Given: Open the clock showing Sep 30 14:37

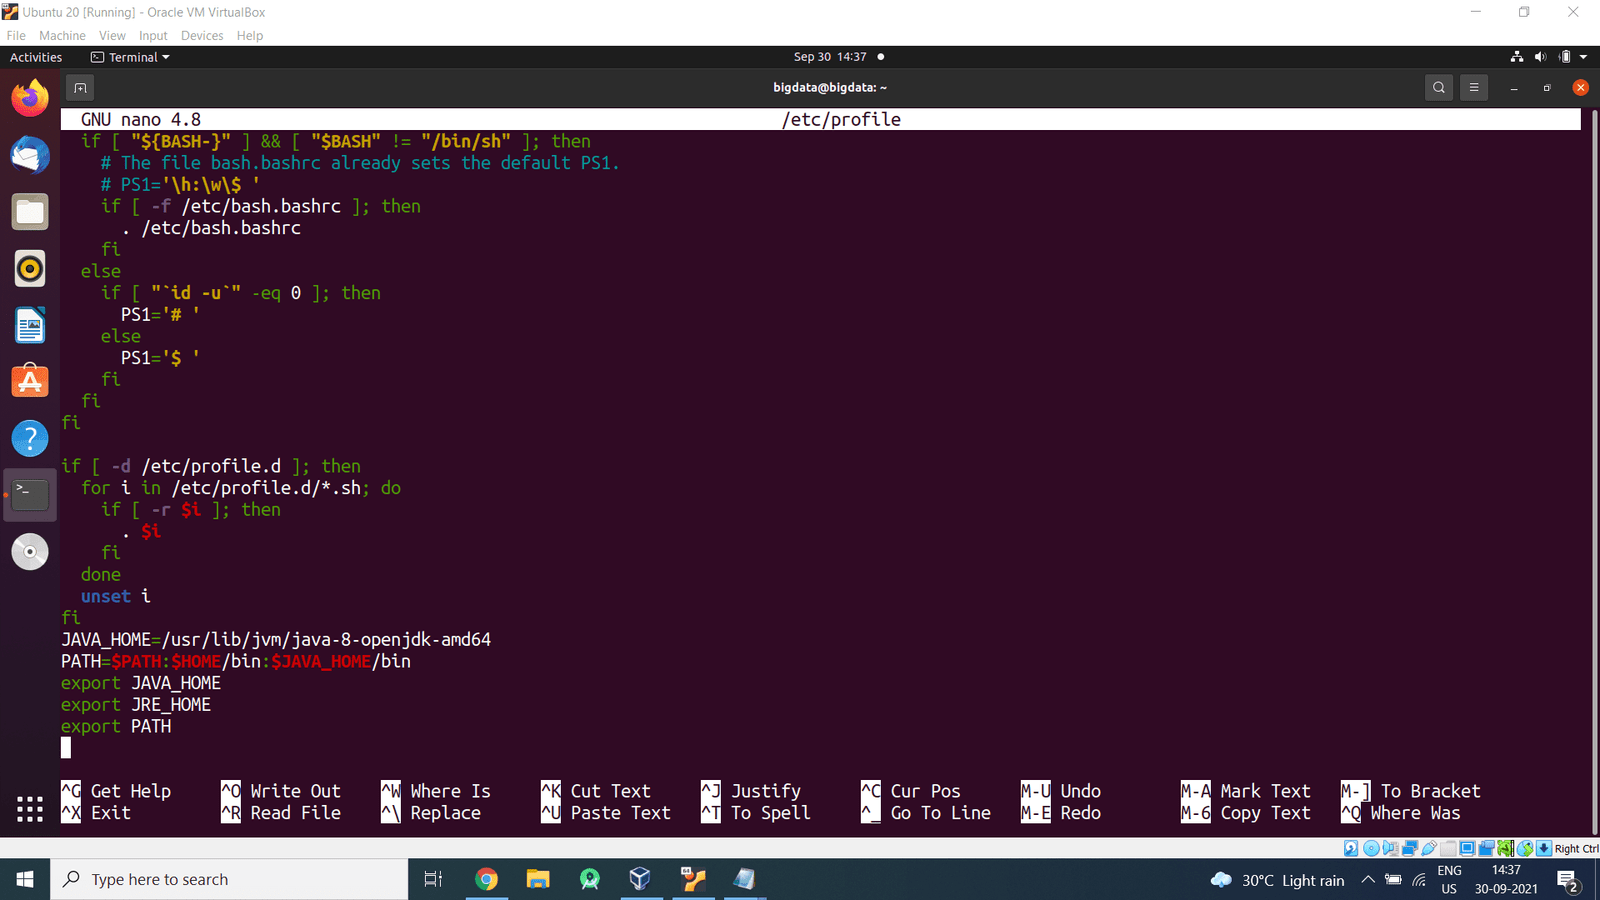Looking at the screenshot, I should pos(830,57).
